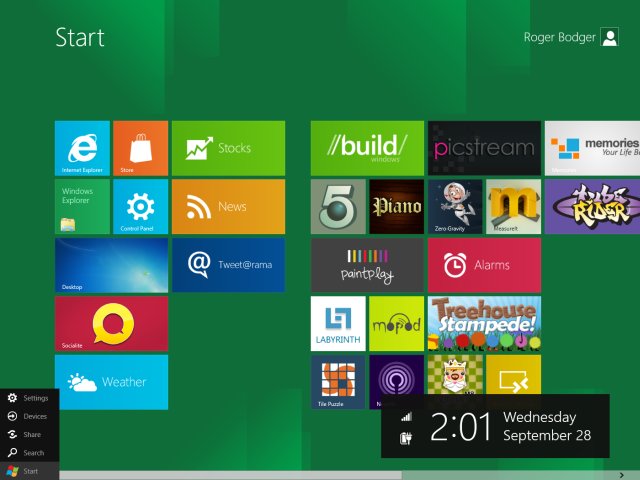
Task: Open the Internet Explorer tile
Action: (82, 148)
